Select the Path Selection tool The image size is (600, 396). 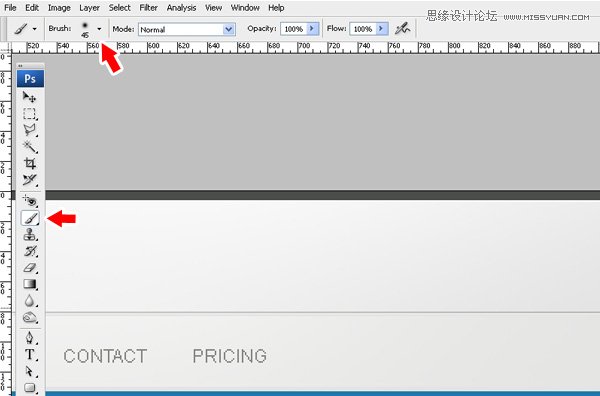pyautogui.click(x=29, y=372)
